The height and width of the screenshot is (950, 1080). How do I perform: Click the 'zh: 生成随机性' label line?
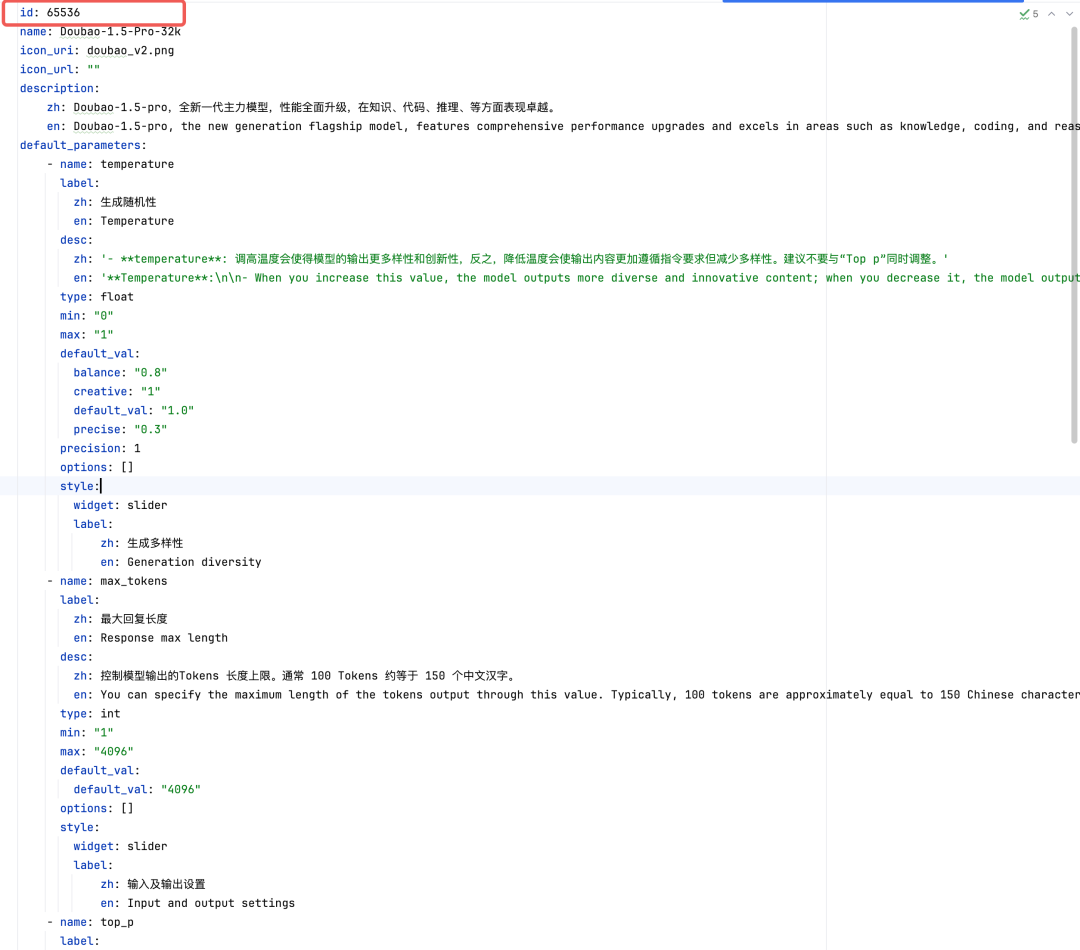[115, 202]
